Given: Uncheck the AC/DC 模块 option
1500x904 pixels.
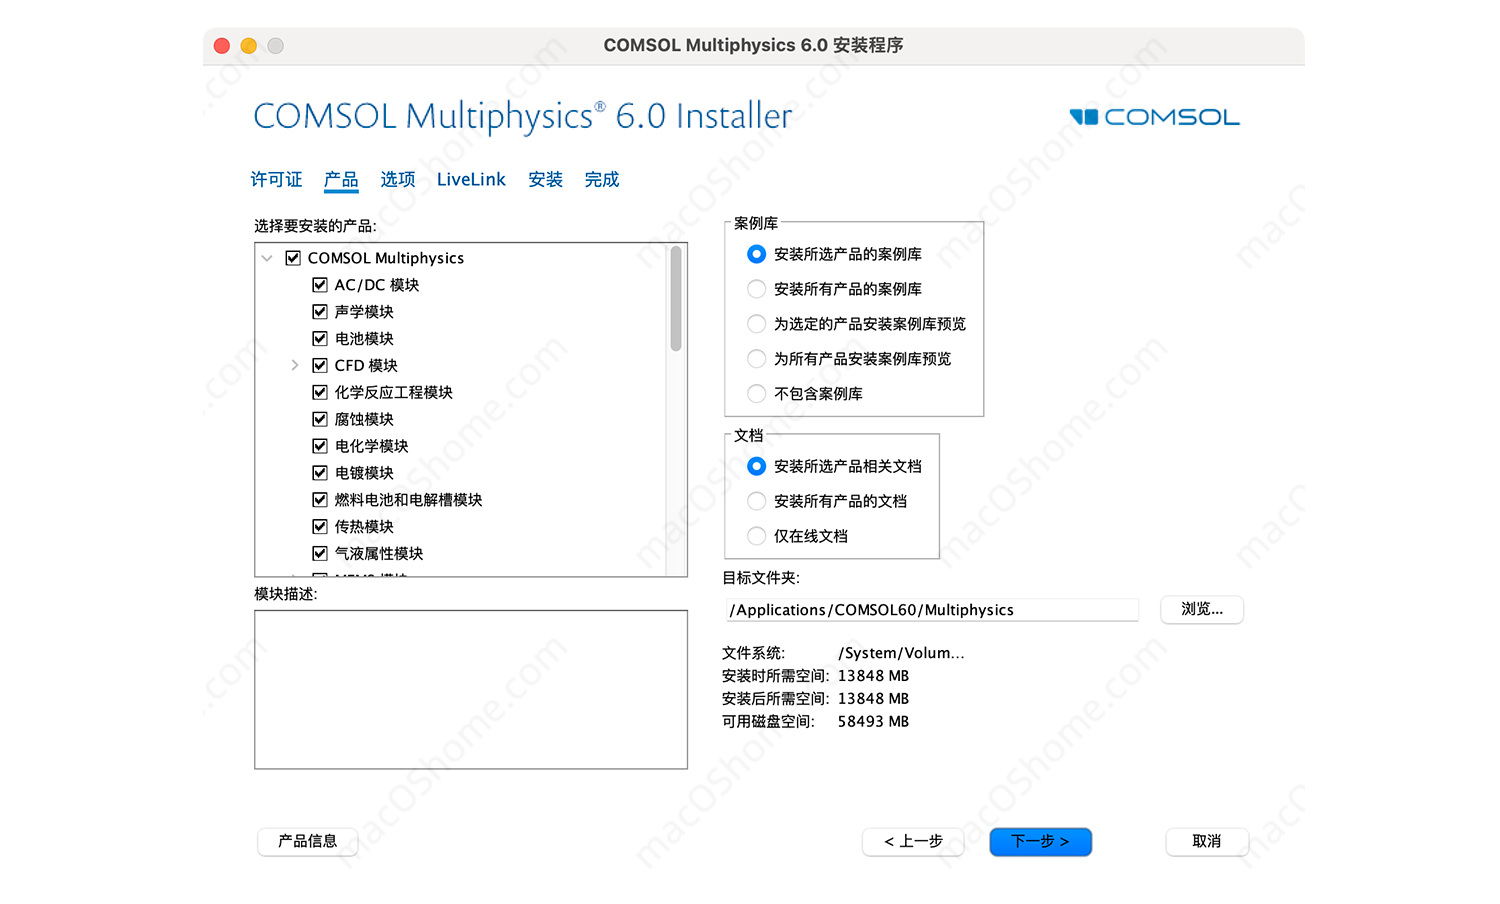Looking at the screenshot, I should 319,284.
